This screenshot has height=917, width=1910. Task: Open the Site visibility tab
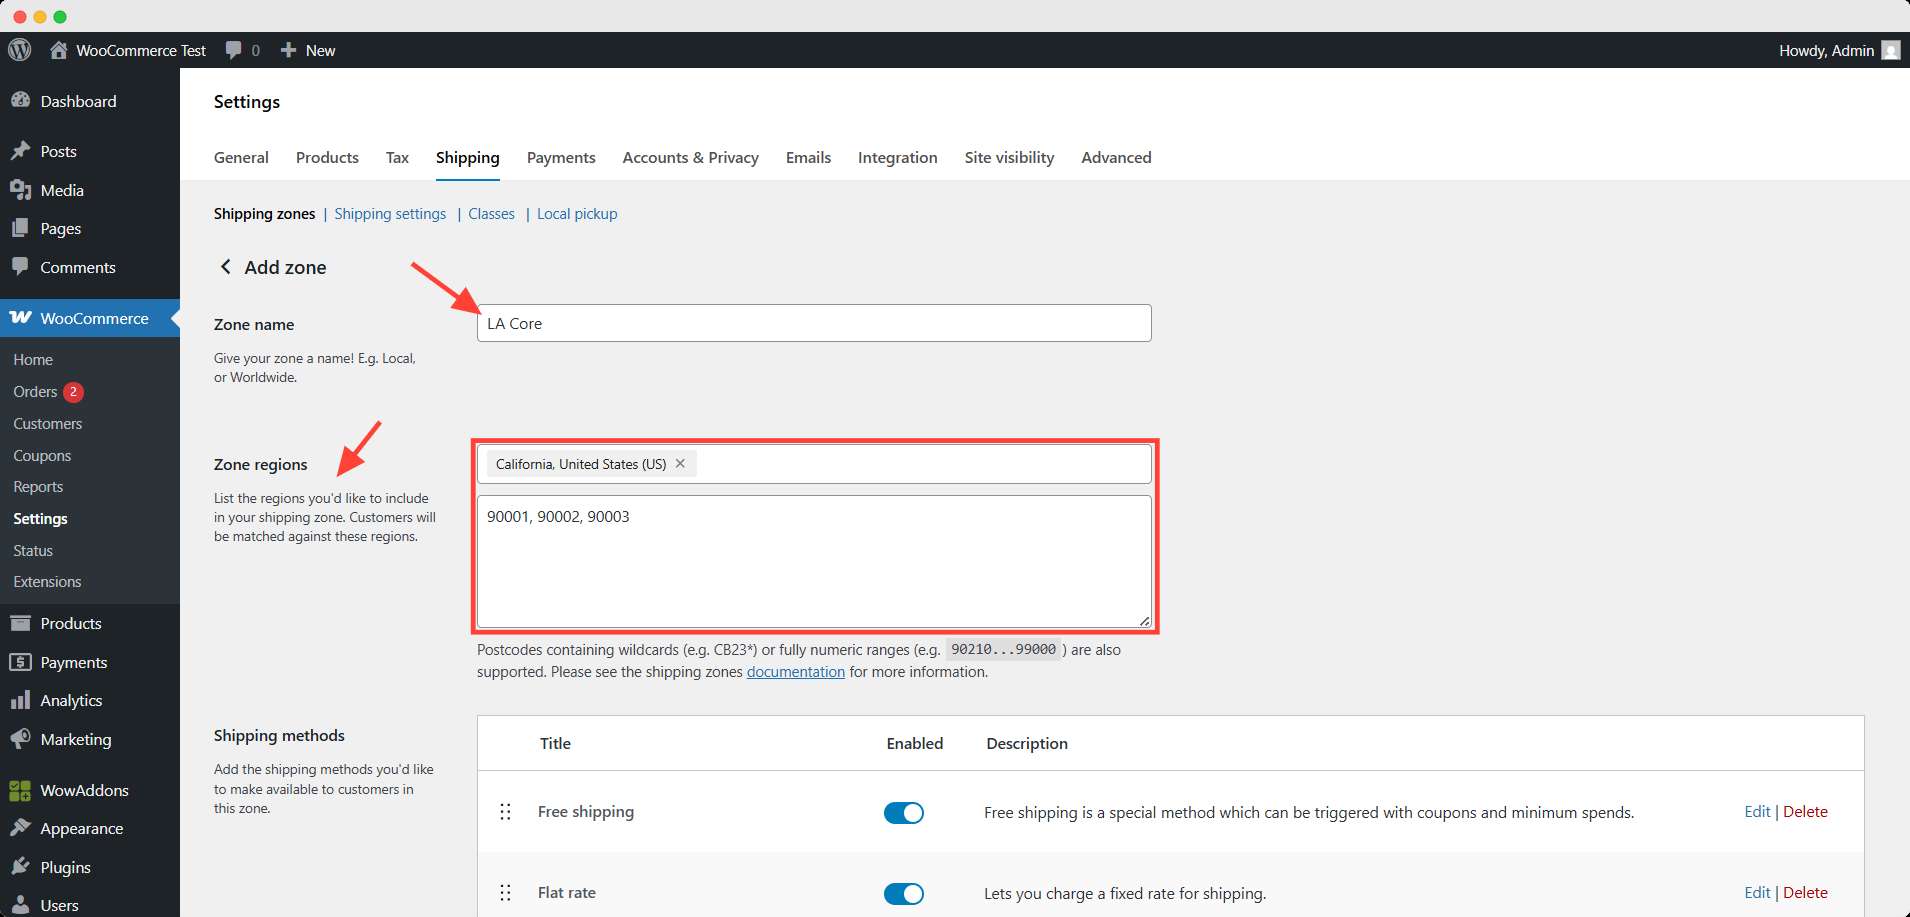click(x=1009, y=157)
